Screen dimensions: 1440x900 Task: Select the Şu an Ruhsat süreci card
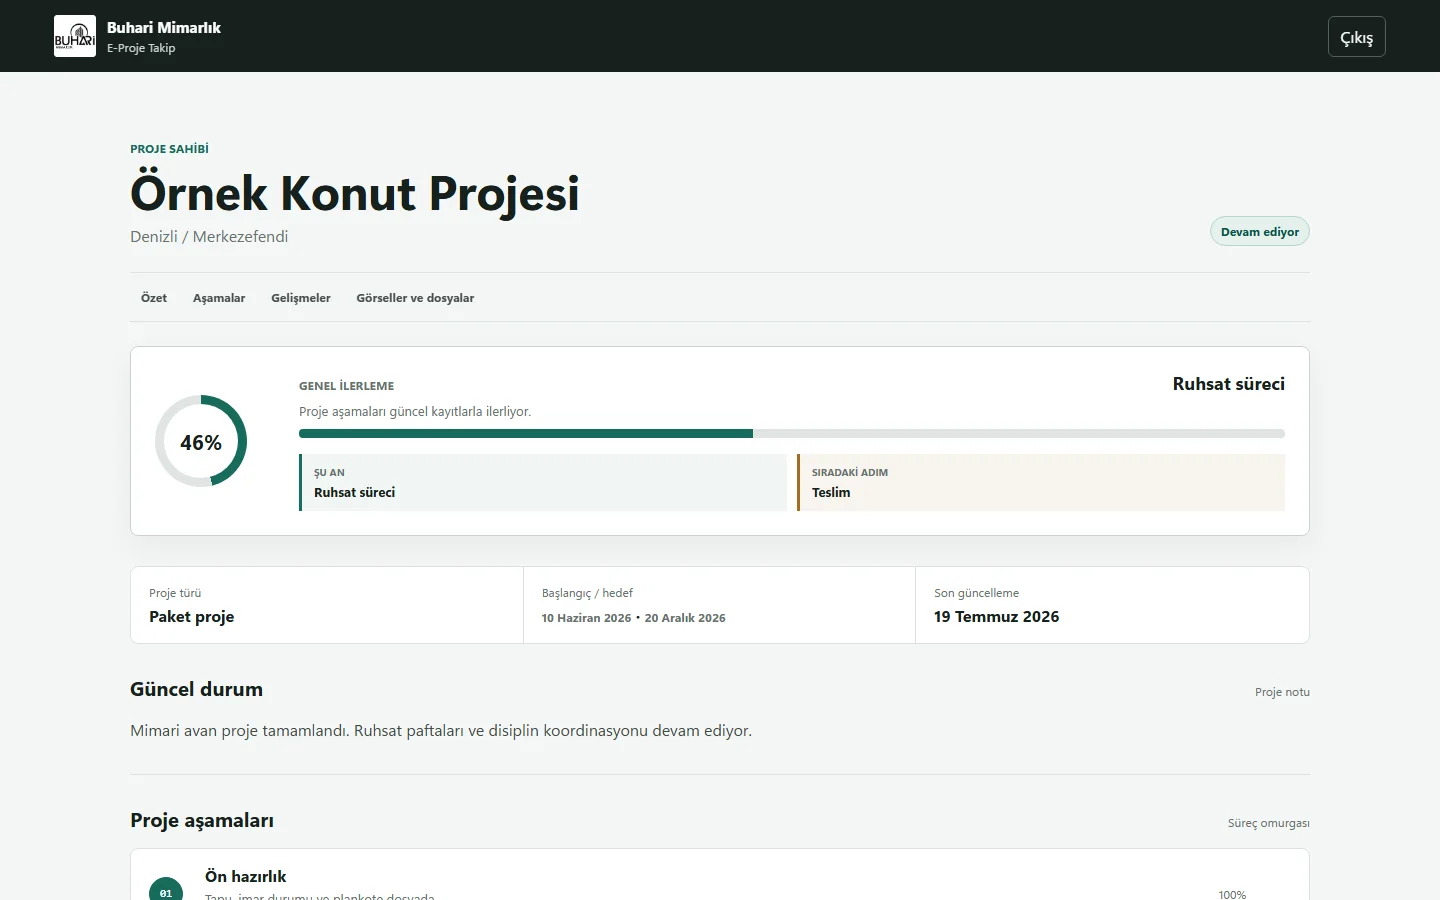pyautogui.click(x=543, y=482)
